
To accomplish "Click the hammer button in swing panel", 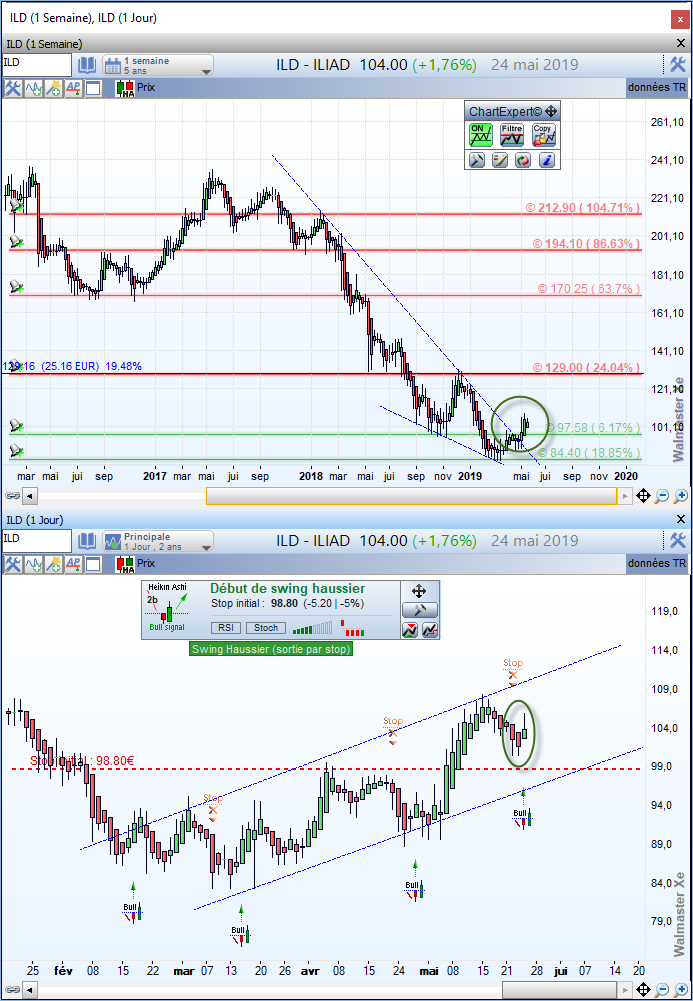I will click(x=419, y=610).
